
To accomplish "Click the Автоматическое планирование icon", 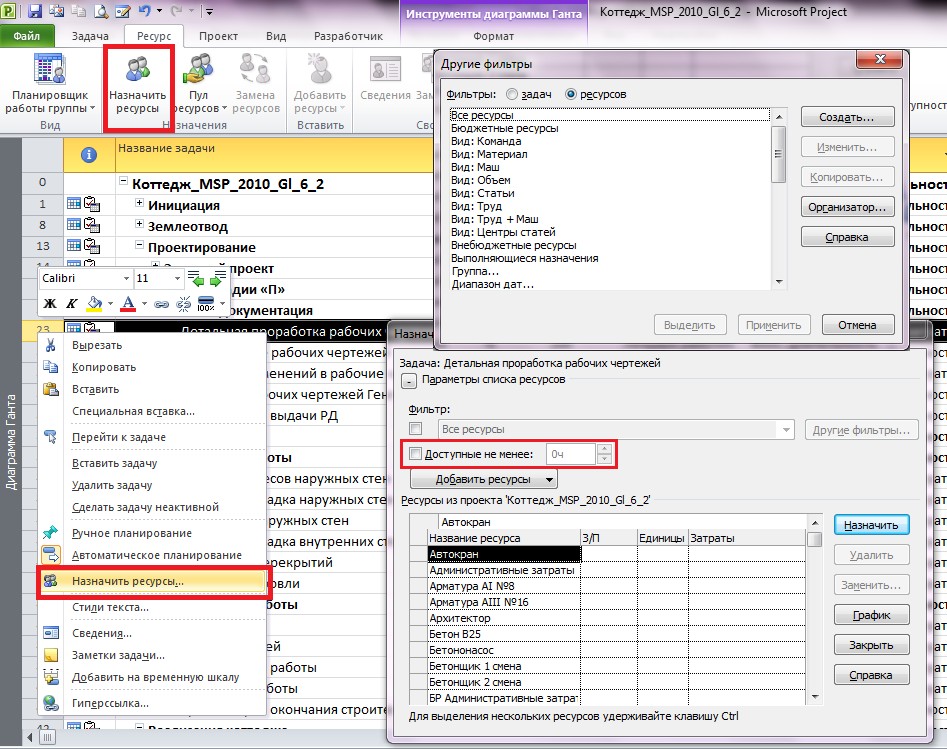I will [51, 554].
